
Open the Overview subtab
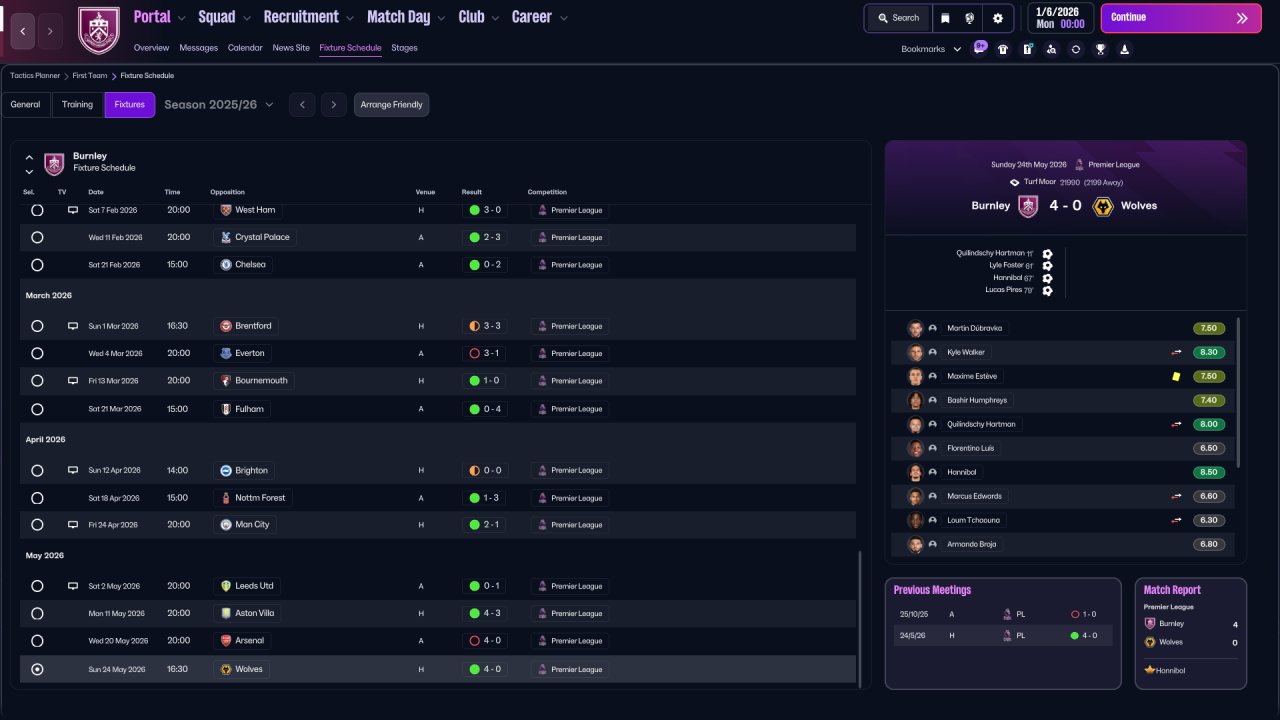pyautogui.click(x=151, y=48)
